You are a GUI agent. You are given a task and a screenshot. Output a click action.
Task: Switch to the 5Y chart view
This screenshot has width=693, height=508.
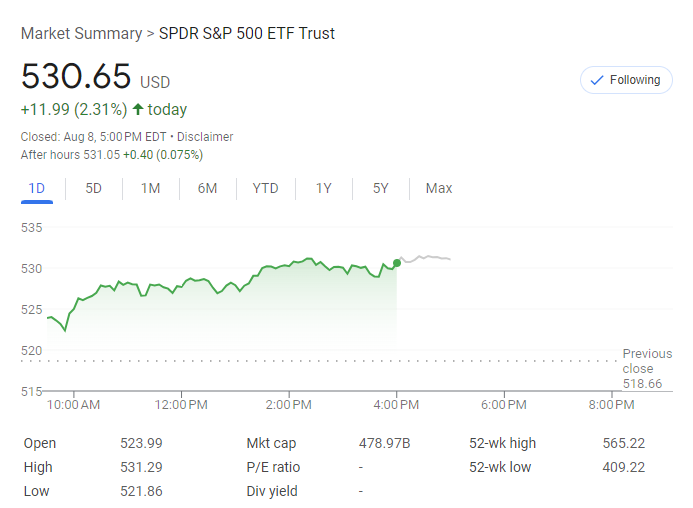(x=380, y=188)
